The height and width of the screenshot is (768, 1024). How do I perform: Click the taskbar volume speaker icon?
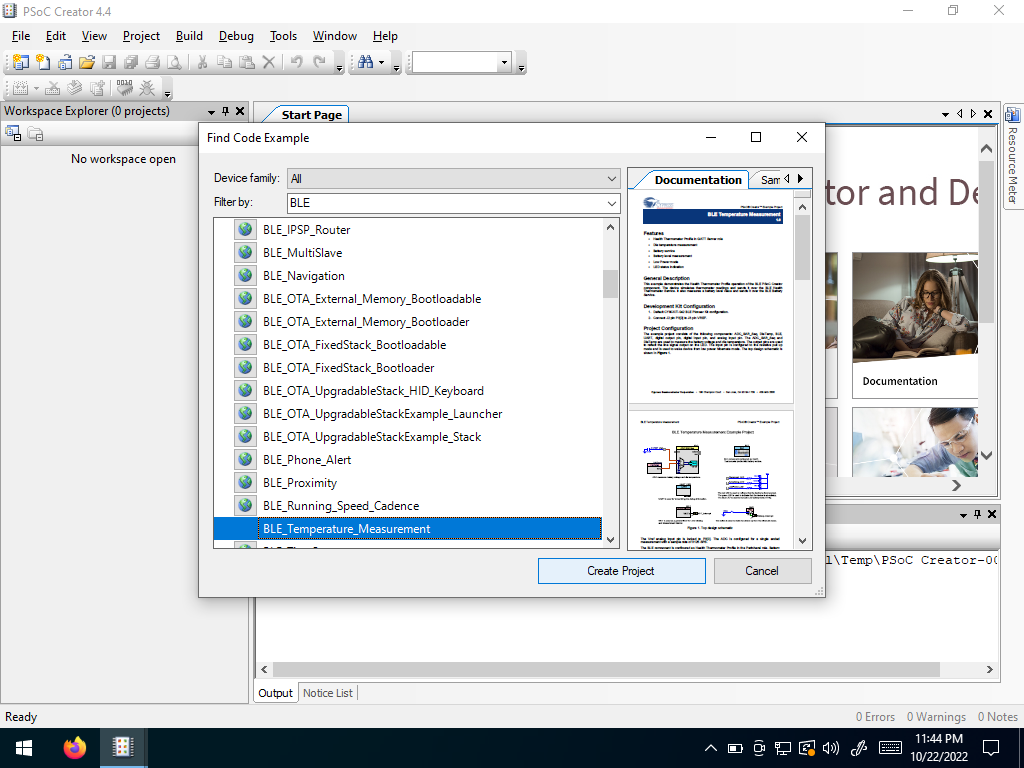click(831, 748)
